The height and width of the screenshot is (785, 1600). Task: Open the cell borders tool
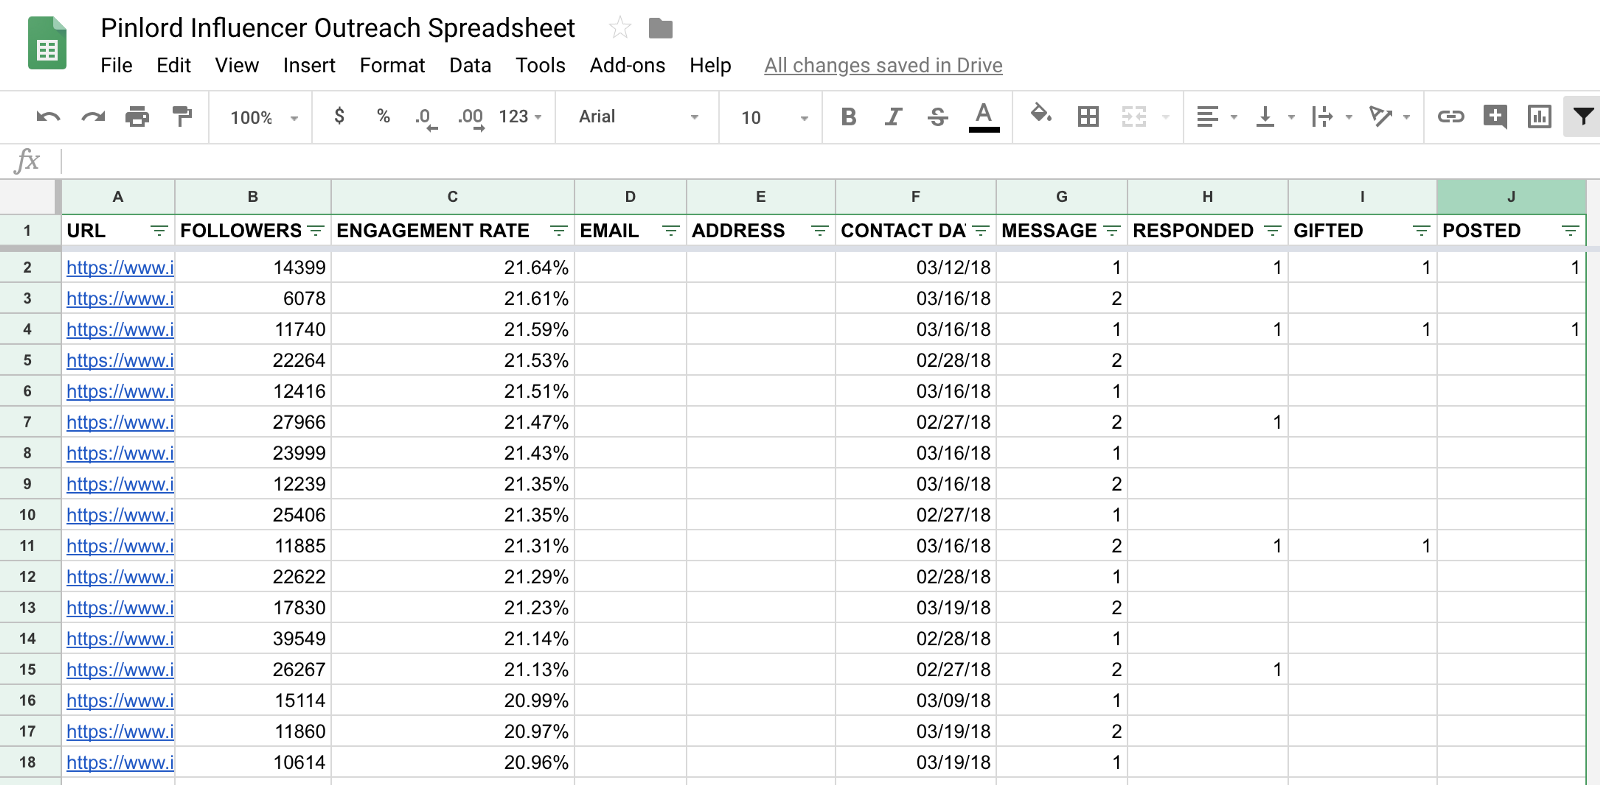tap(1088, 117)
